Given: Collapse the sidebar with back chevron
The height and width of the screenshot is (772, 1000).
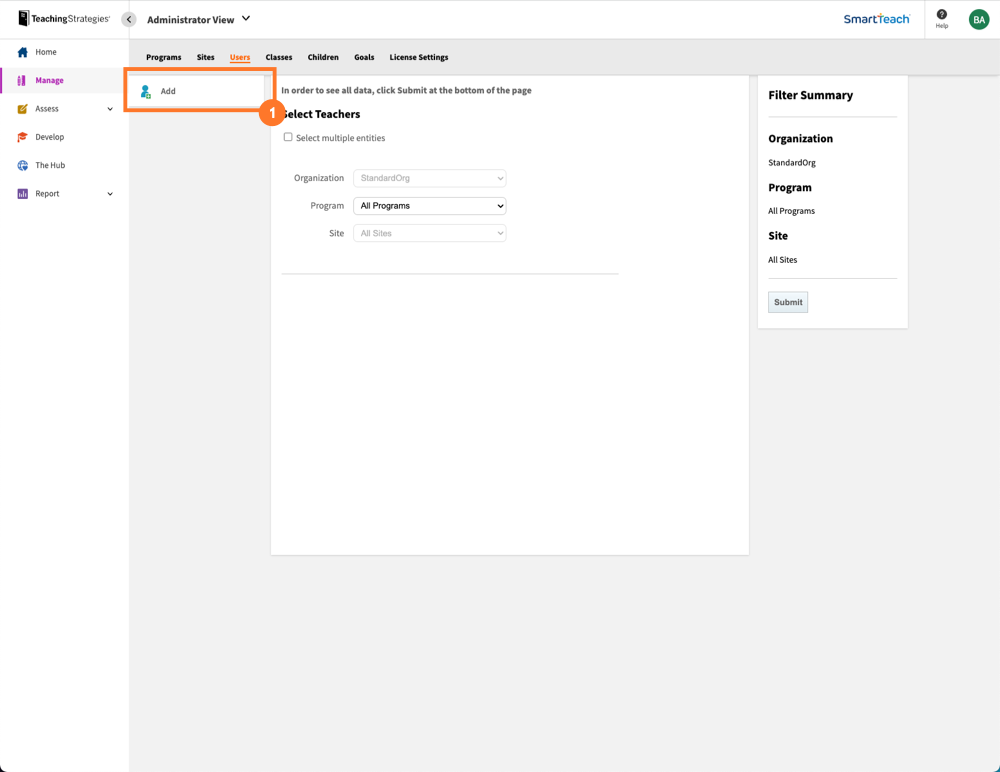Looking at the screenshot, I should point(127,18).
